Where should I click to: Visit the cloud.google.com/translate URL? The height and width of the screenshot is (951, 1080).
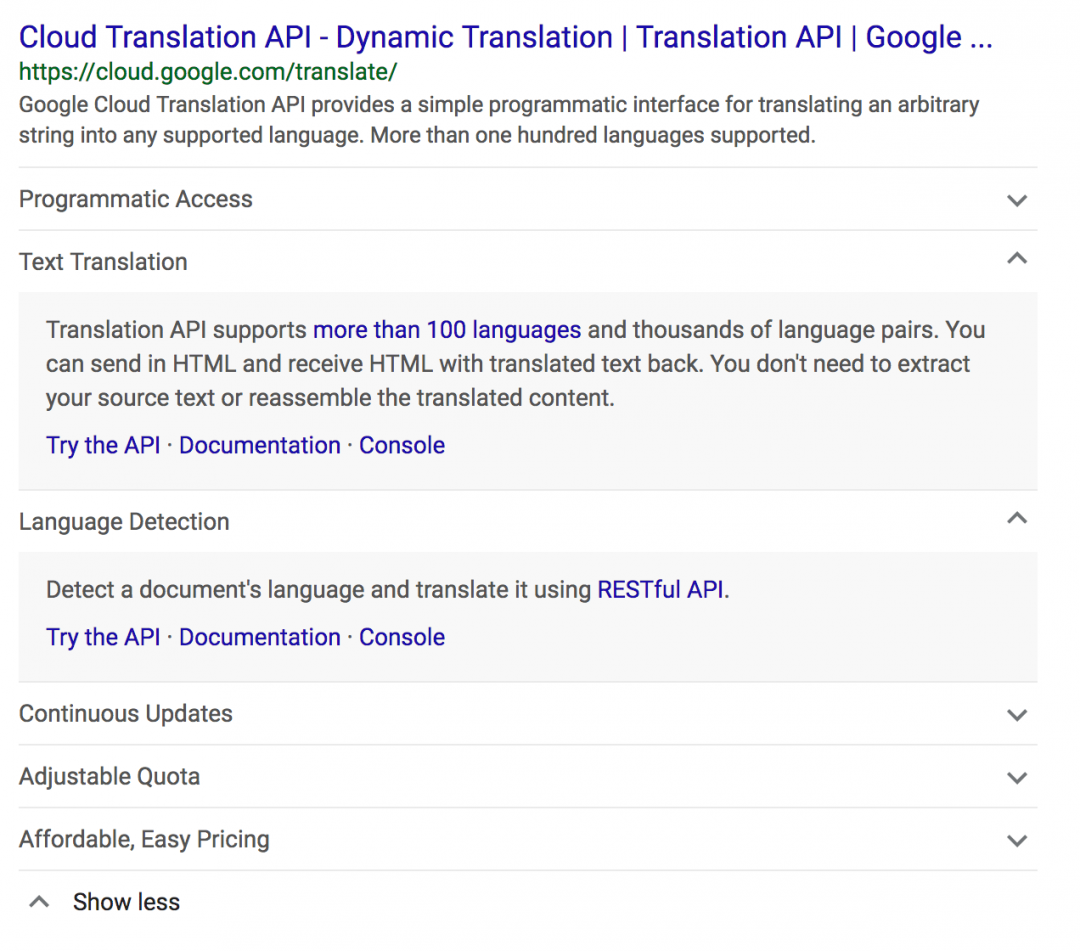pyautogui.click(x=209, y=72)
